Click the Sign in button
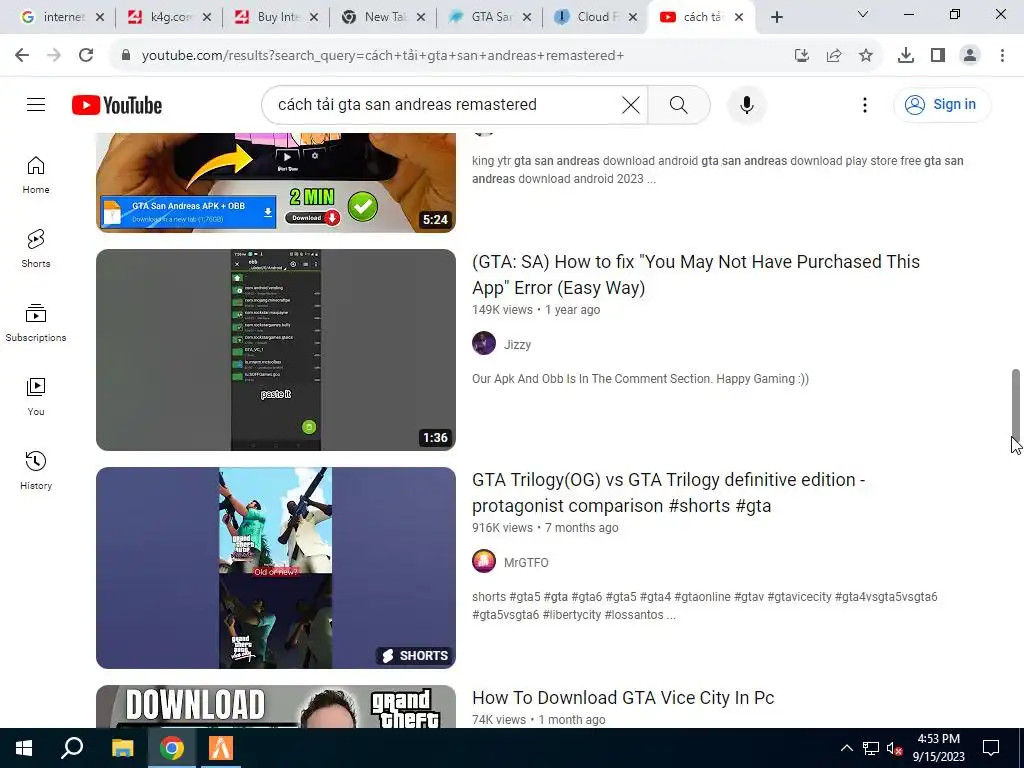Screen dimensions: 1024x768 point(942,104)
